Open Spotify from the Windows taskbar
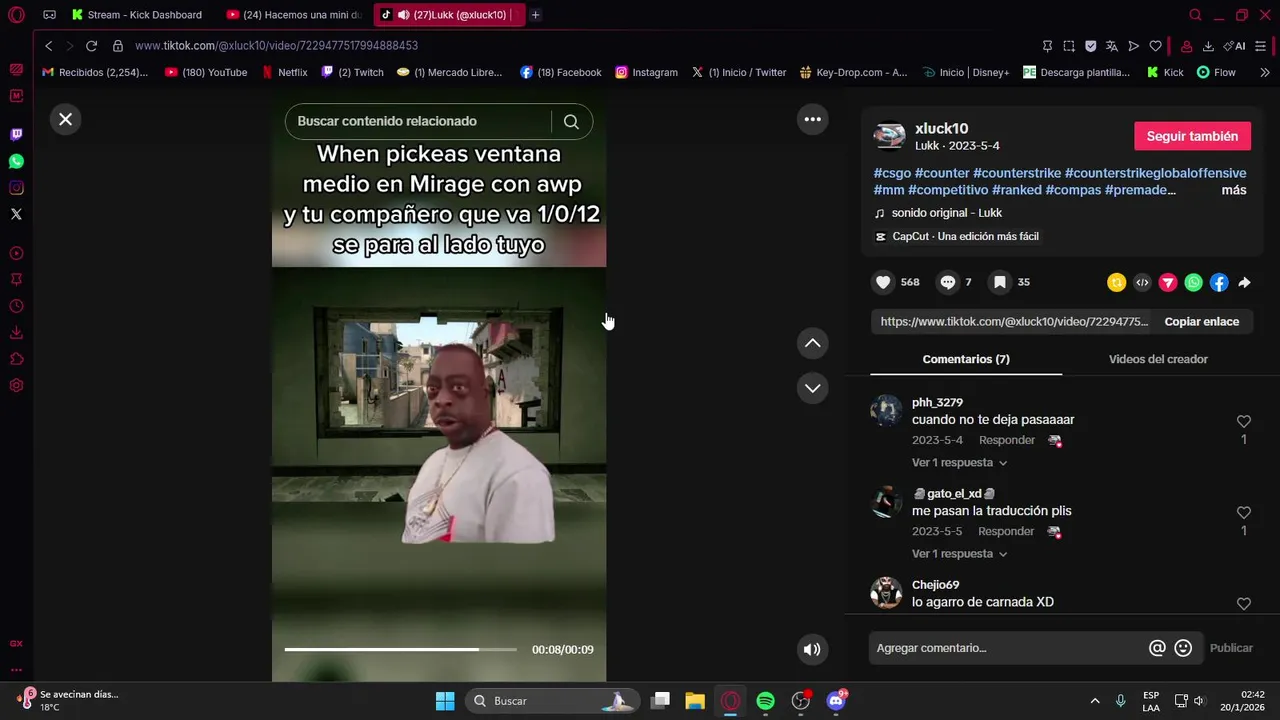This screenshot has width=1280, height=720. click(x=765, y=701)
